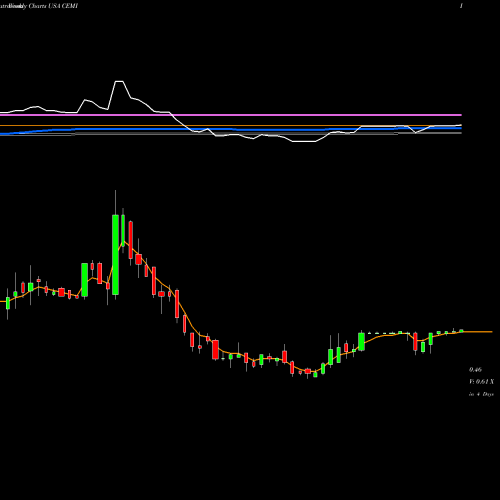Click the last green candlestick on the right
The image size is (500, 500).
pyautogui.click(x=461, y=331)
